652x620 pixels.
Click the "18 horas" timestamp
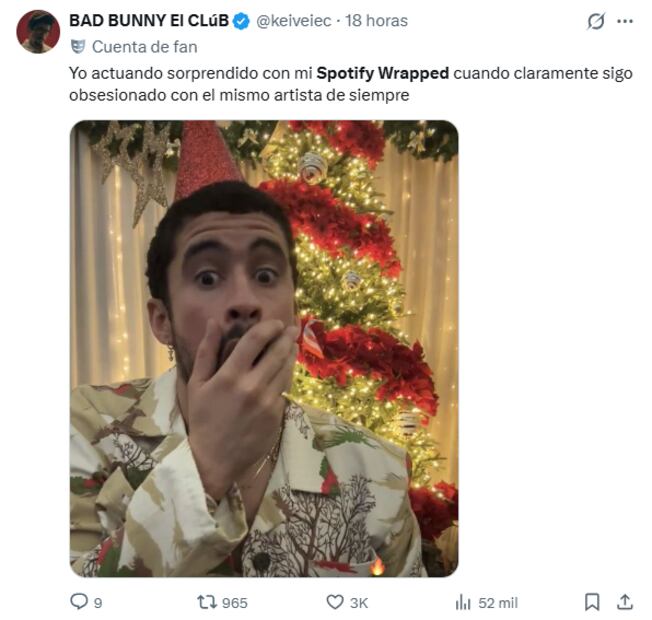coord(377,21)
